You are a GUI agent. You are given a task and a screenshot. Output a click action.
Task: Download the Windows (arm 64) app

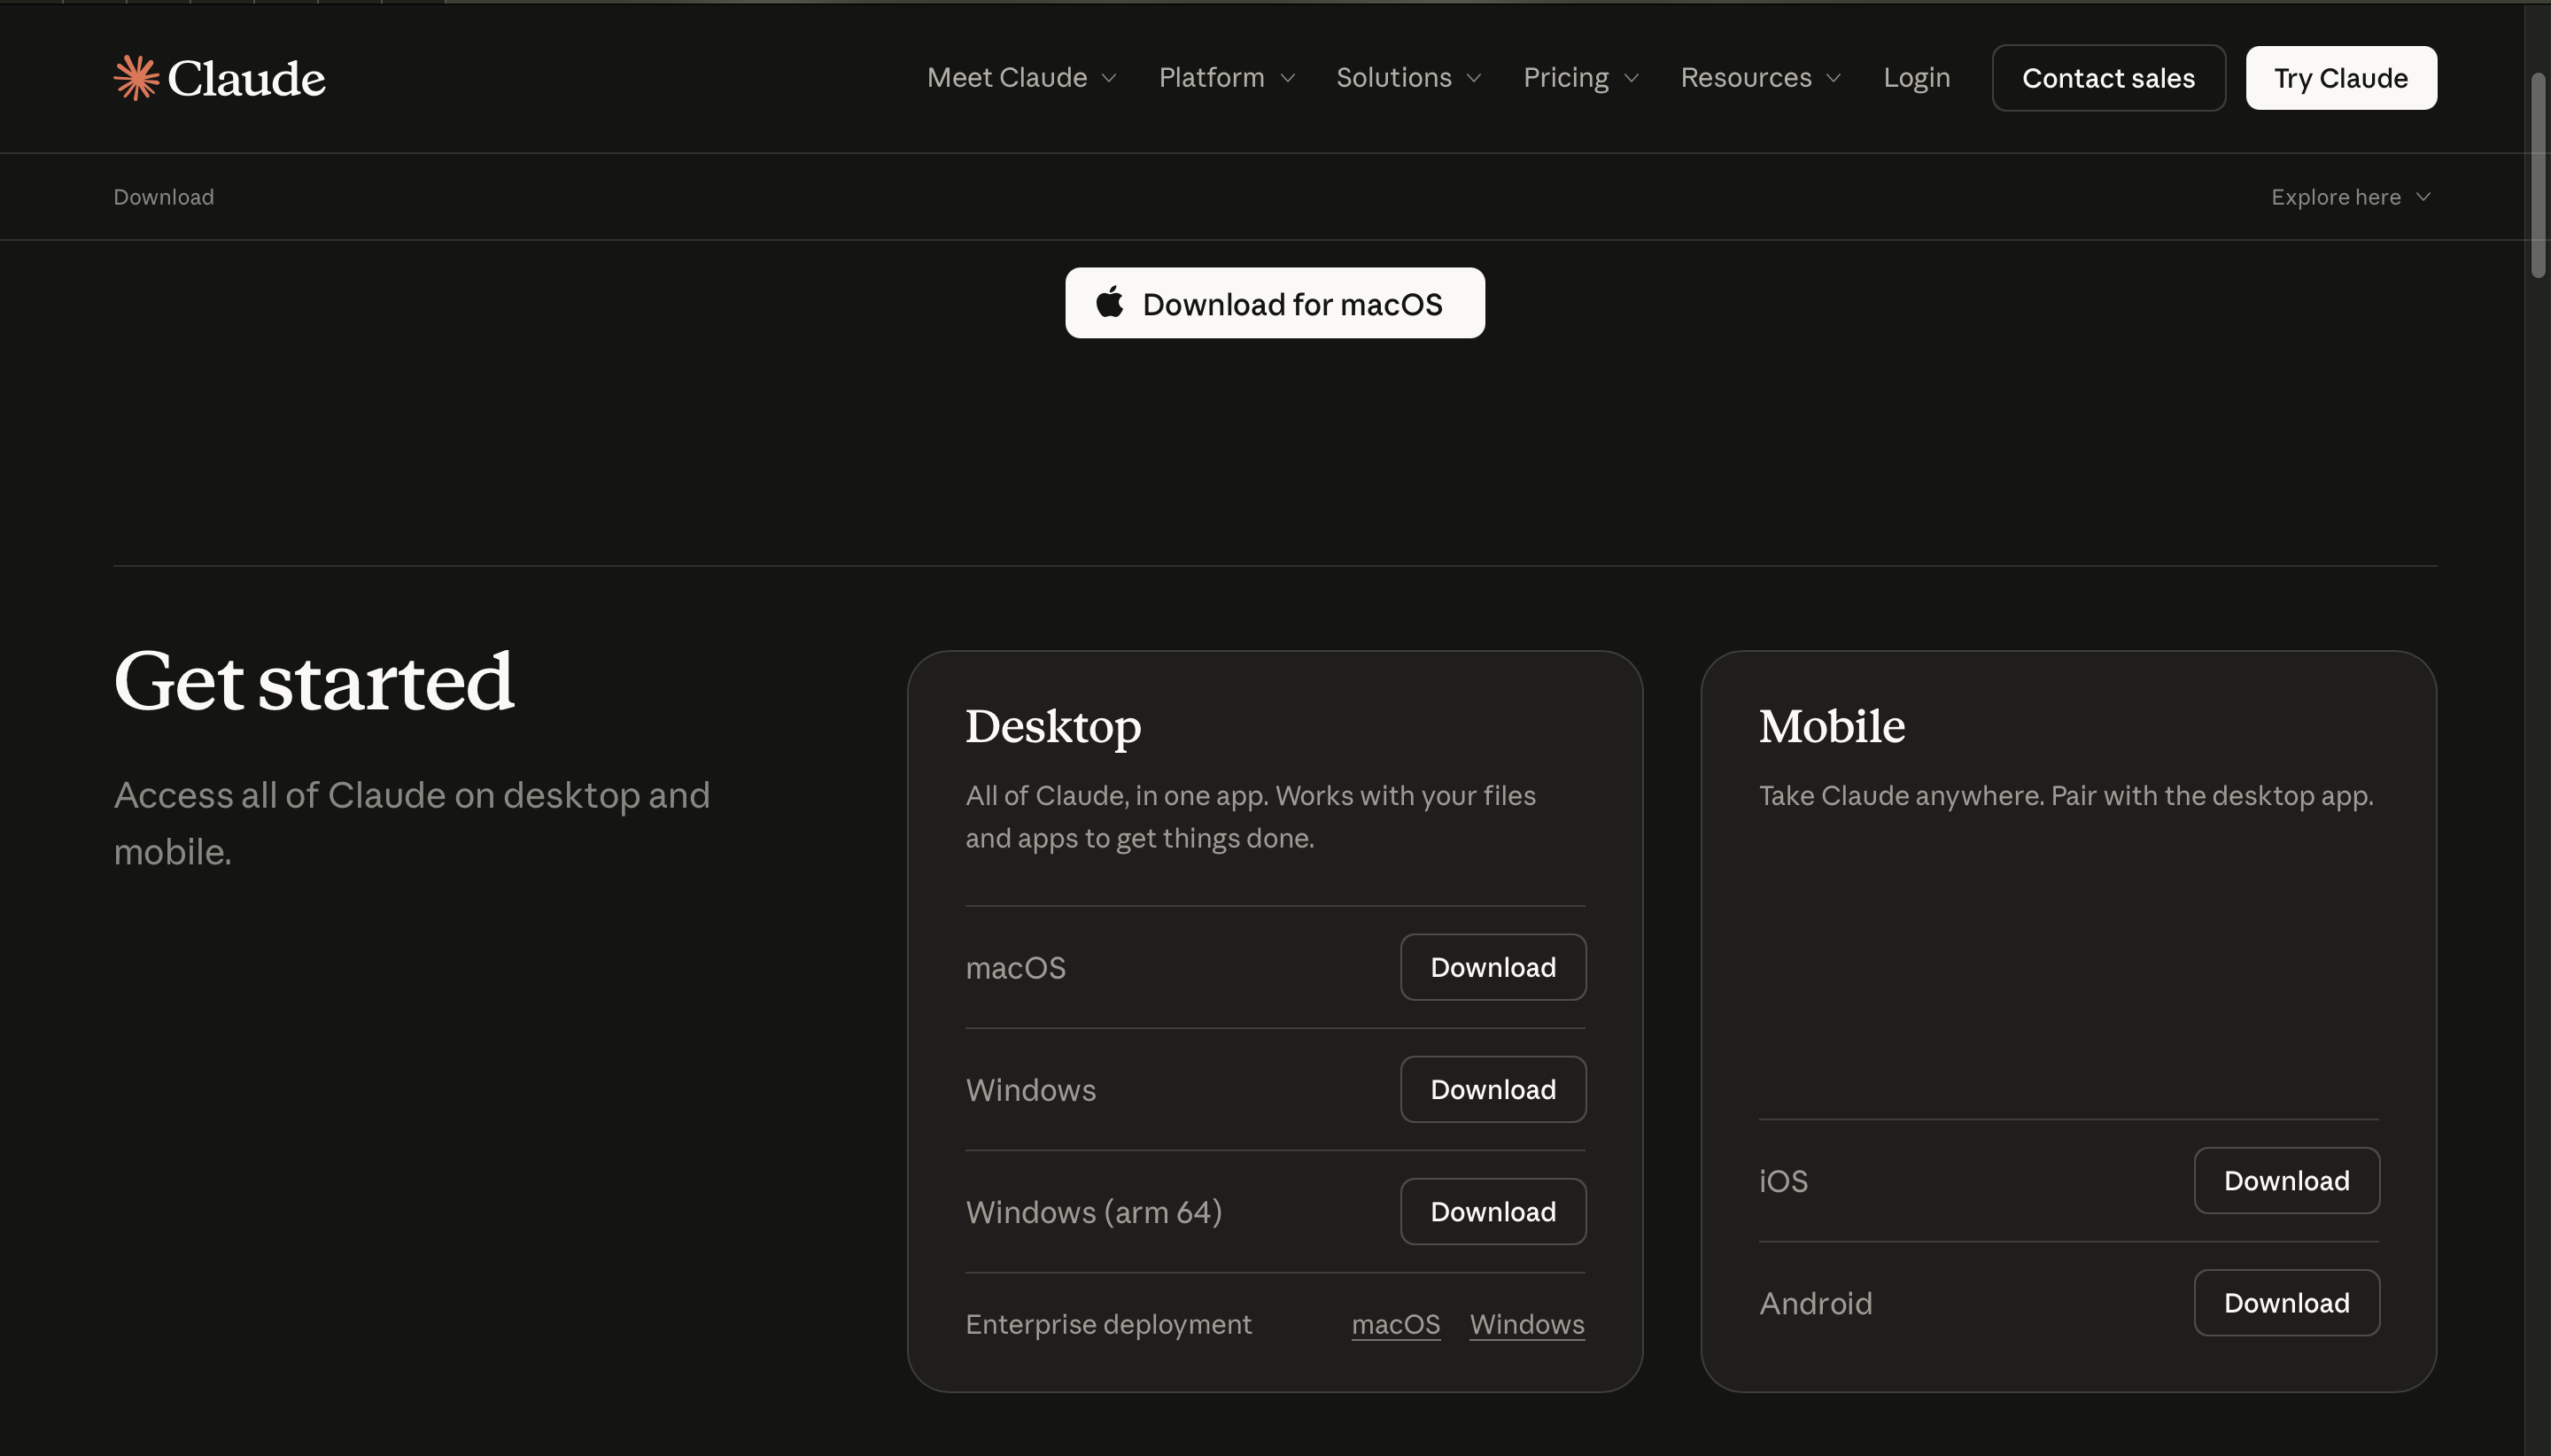pyautogui.click(x=1493, y=1211)
